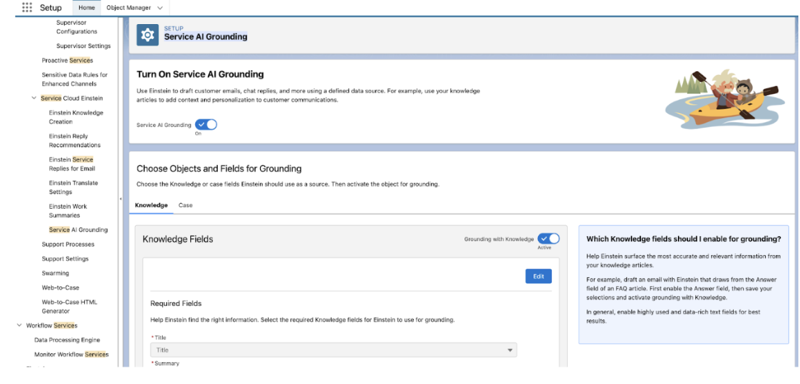Click the Edit button
The height and width of the screenshot is (384, 800).
(538, 276)
